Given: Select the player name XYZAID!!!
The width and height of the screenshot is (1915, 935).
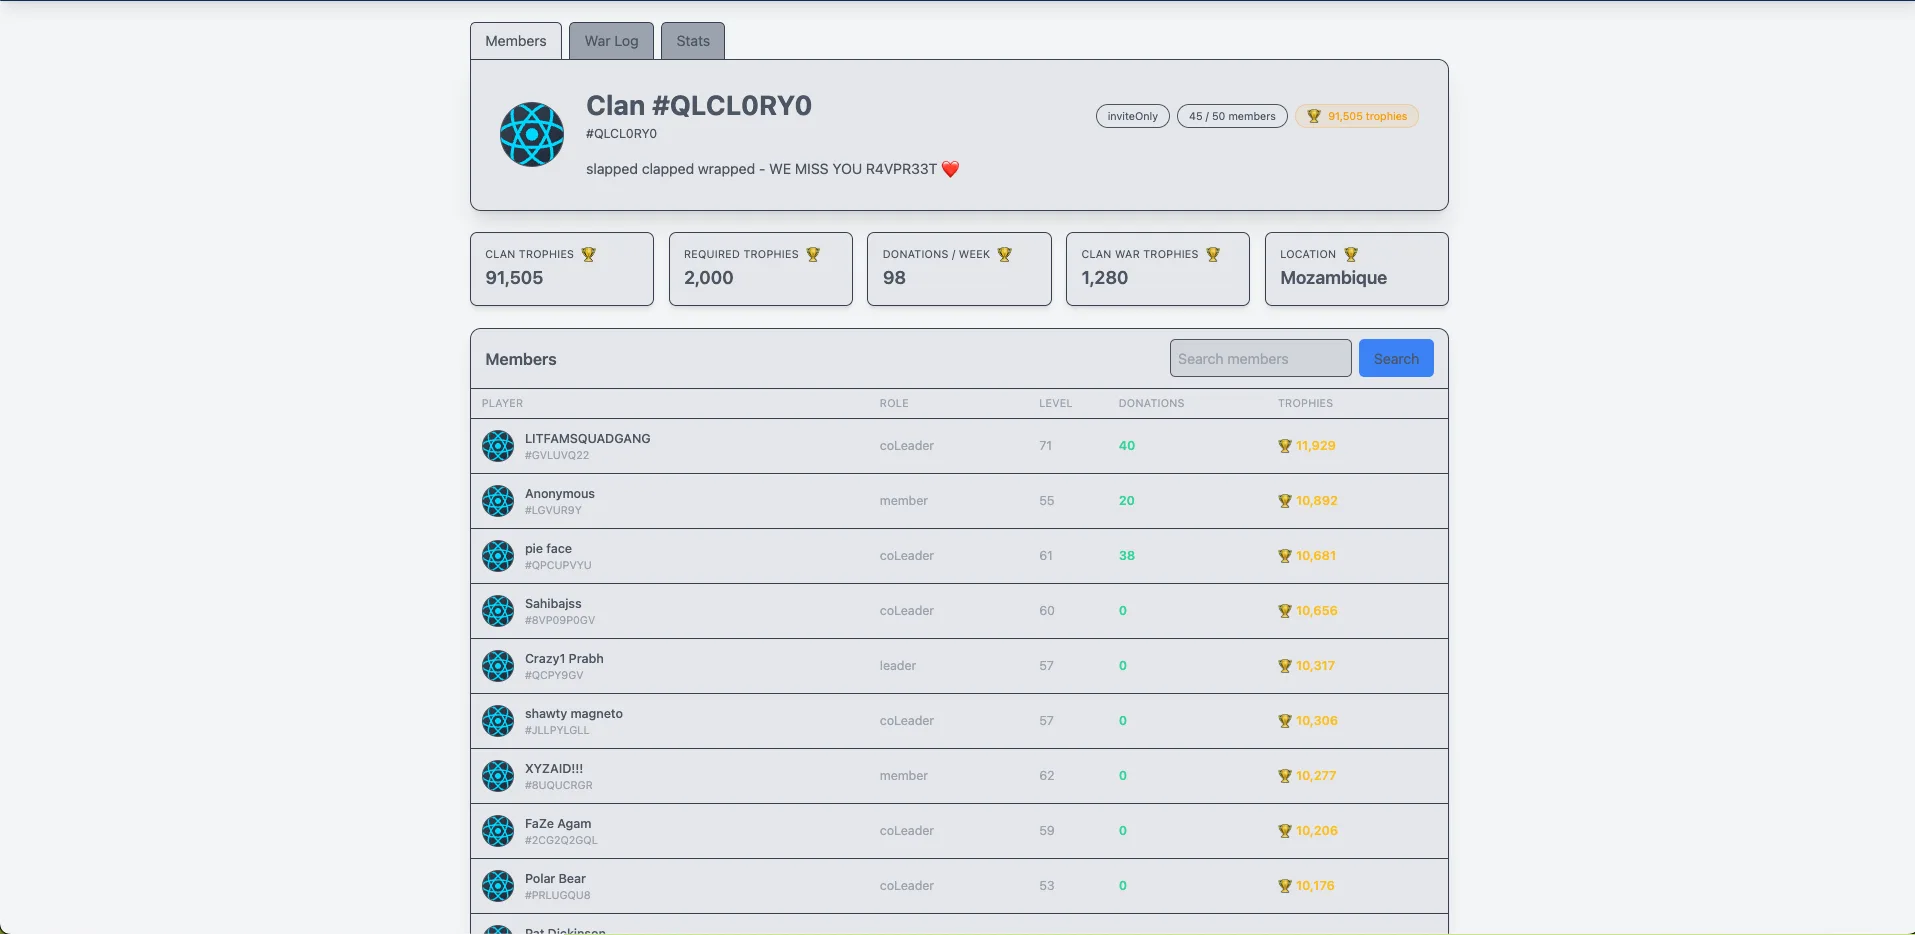Looking at the screenshot, I should 553,768.
